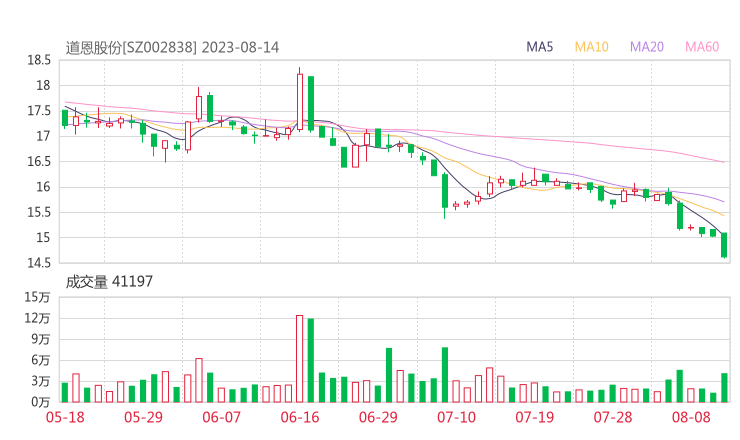
Task: Click the 15.5 price axis label
Action: click(39, 212)
